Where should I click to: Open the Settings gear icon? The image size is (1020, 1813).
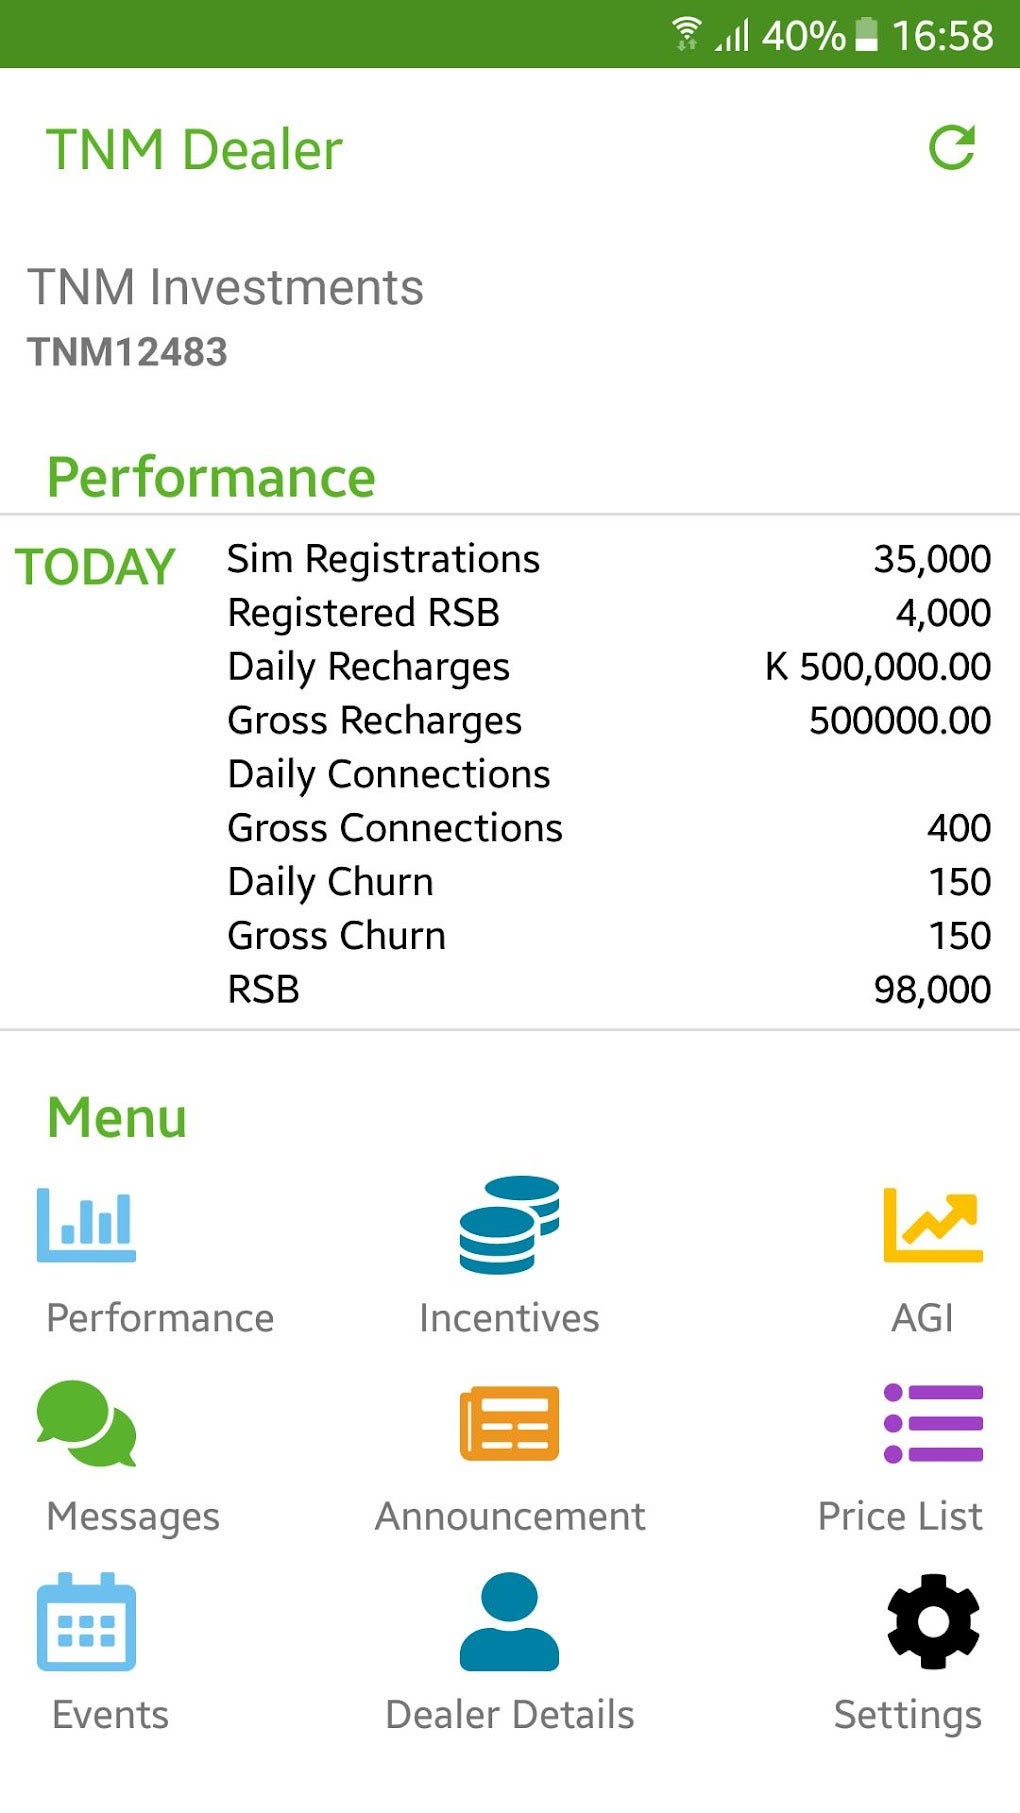pyautogui.click(x=932, y=1621)
